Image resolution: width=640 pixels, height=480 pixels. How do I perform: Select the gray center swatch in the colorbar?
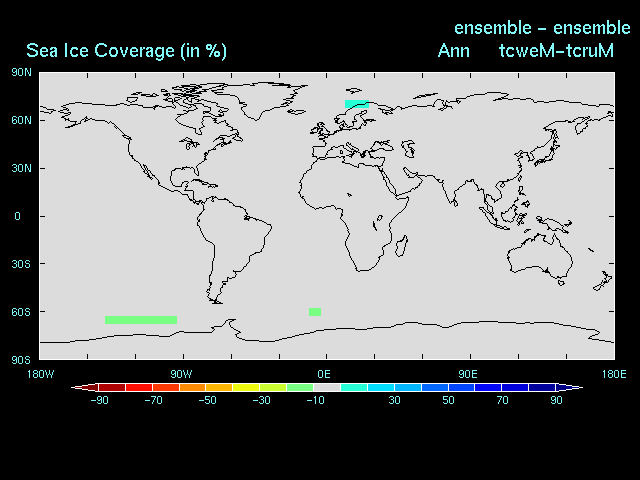point(327,387)
